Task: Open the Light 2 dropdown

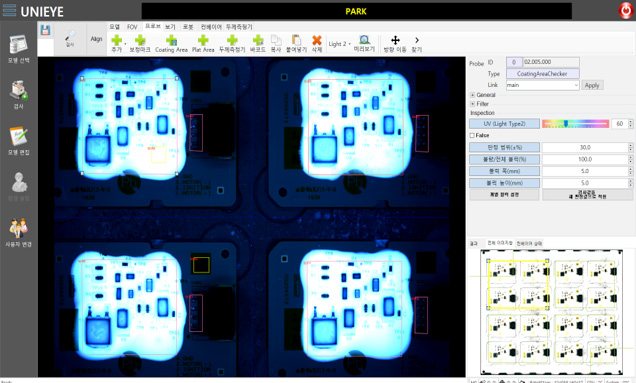Action: (340, 44)
